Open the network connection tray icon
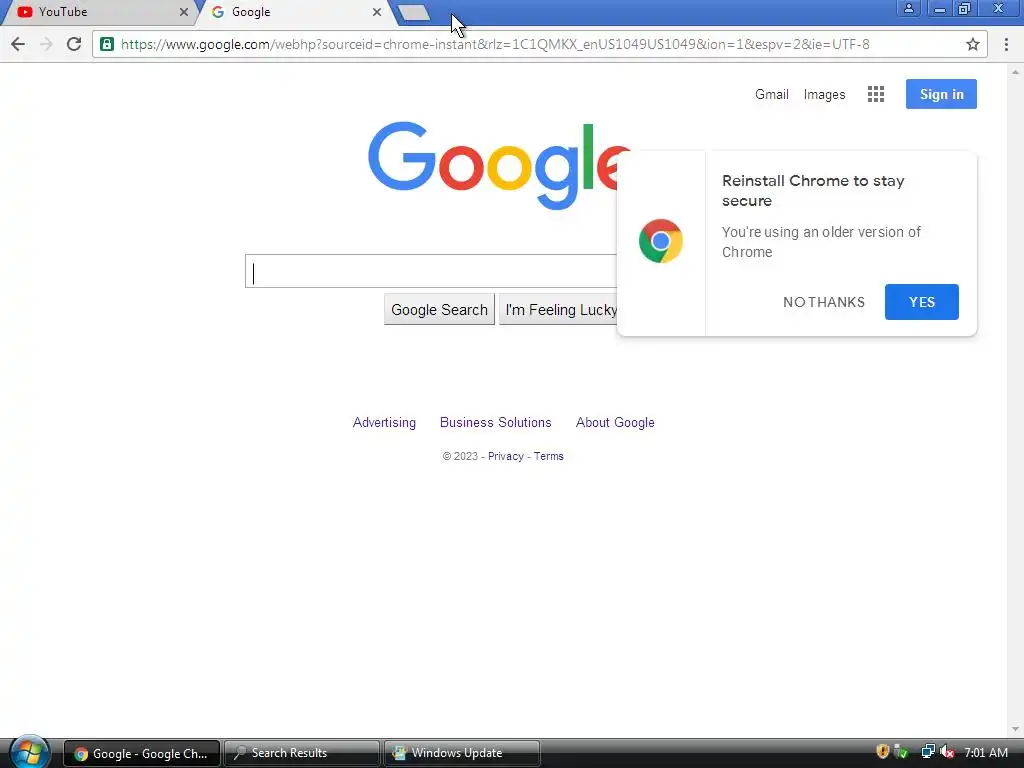 [927, 752]
